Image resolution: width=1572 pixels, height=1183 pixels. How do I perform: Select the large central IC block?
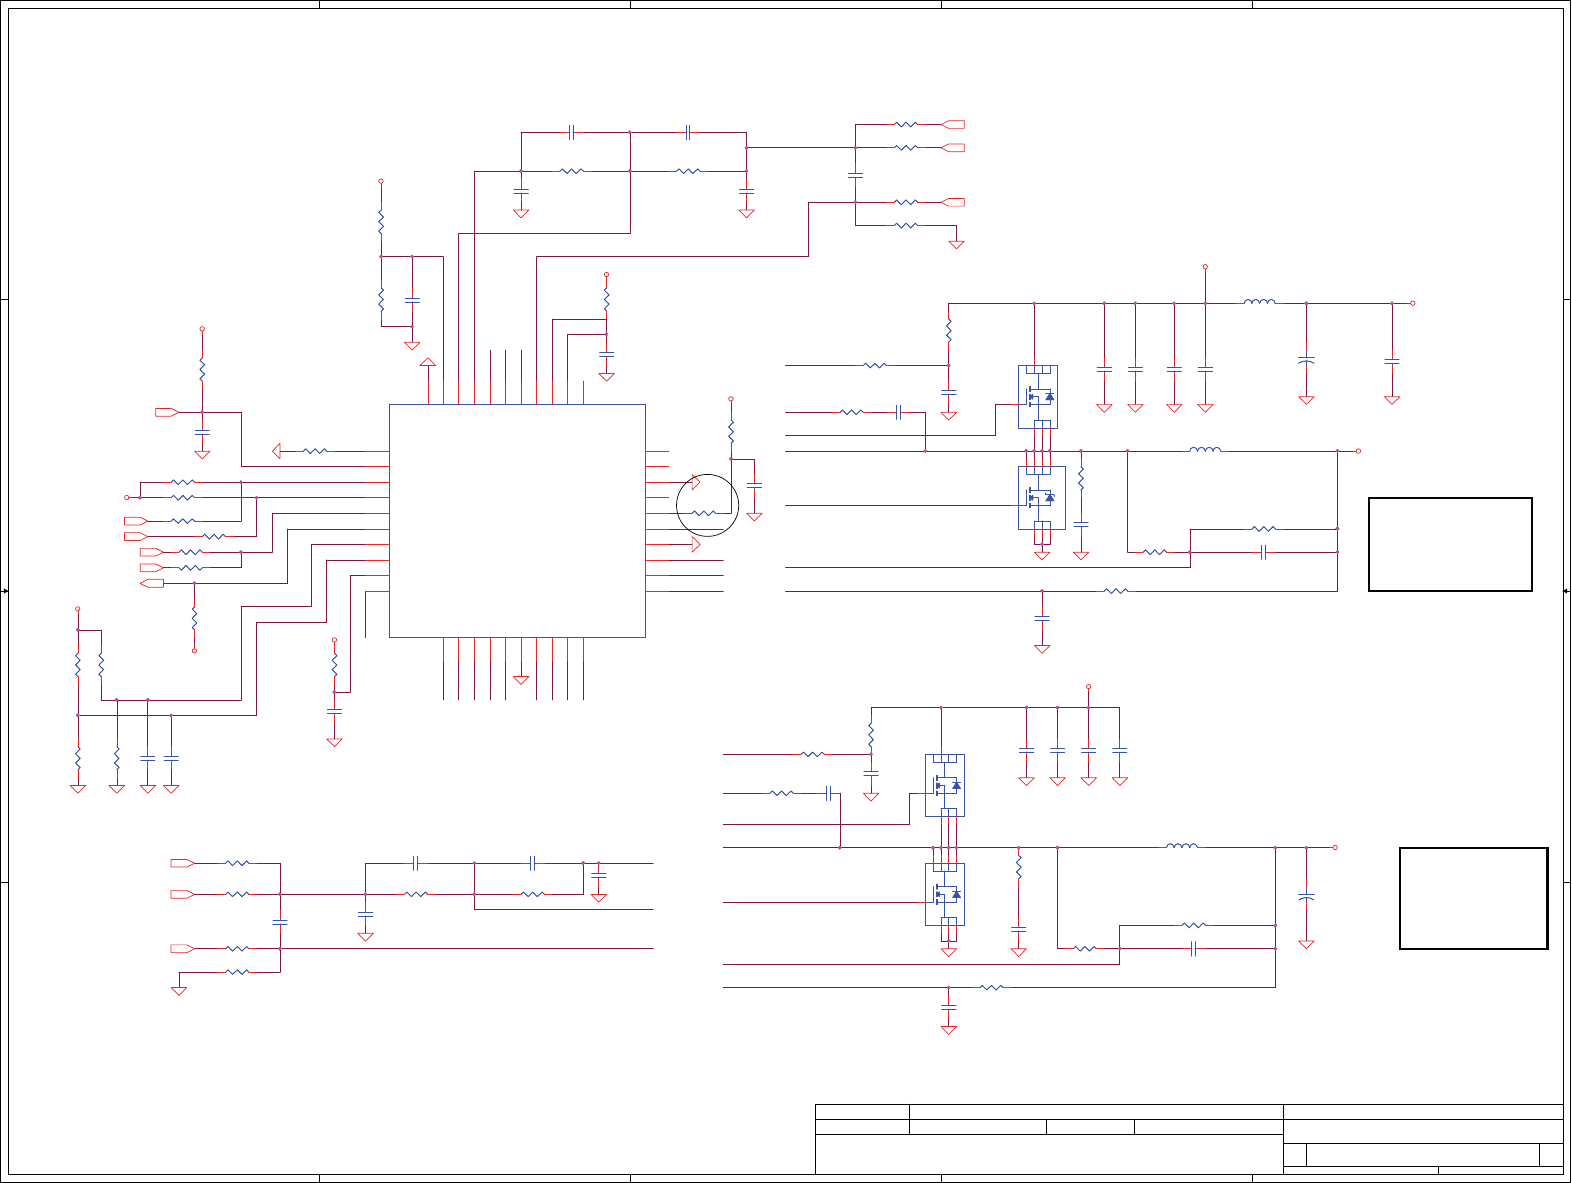point(517,520)
